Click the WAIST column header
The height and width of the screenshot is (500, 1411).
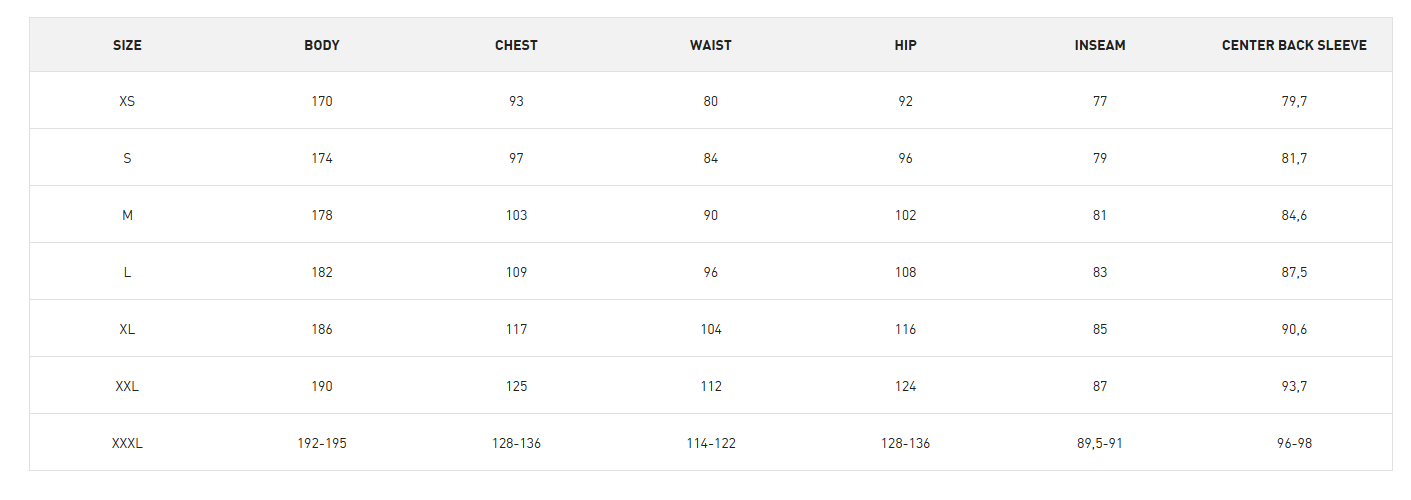[x=710, y=45]
